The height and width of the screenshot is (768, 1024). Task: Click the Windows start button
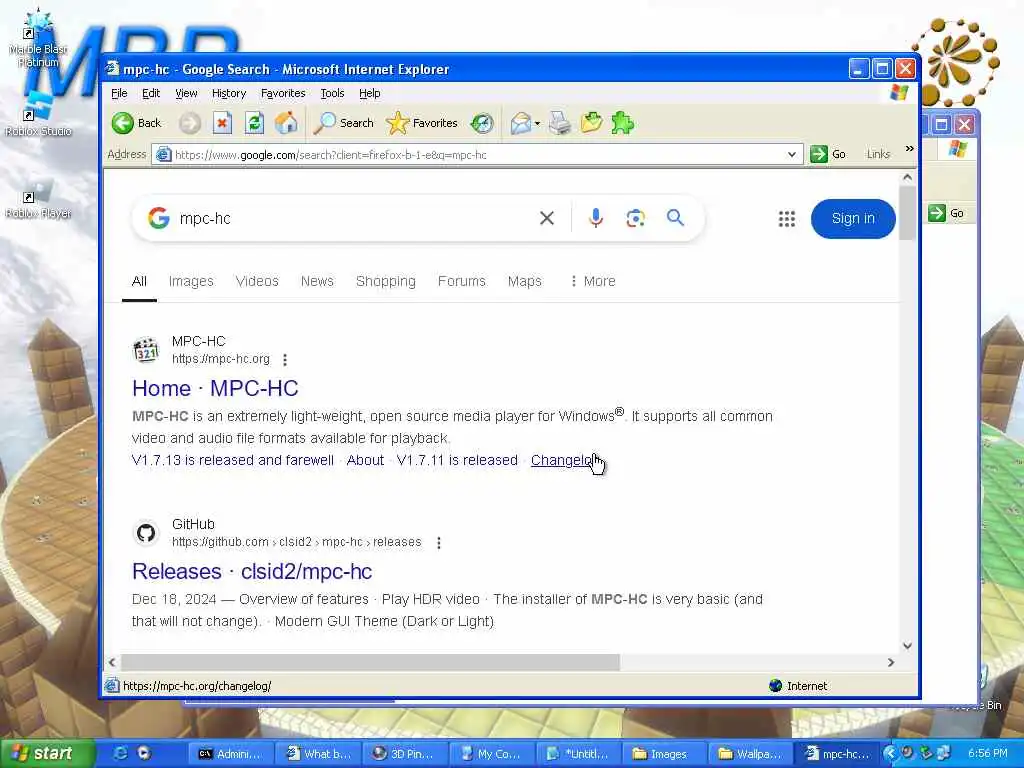click(46, 754)
